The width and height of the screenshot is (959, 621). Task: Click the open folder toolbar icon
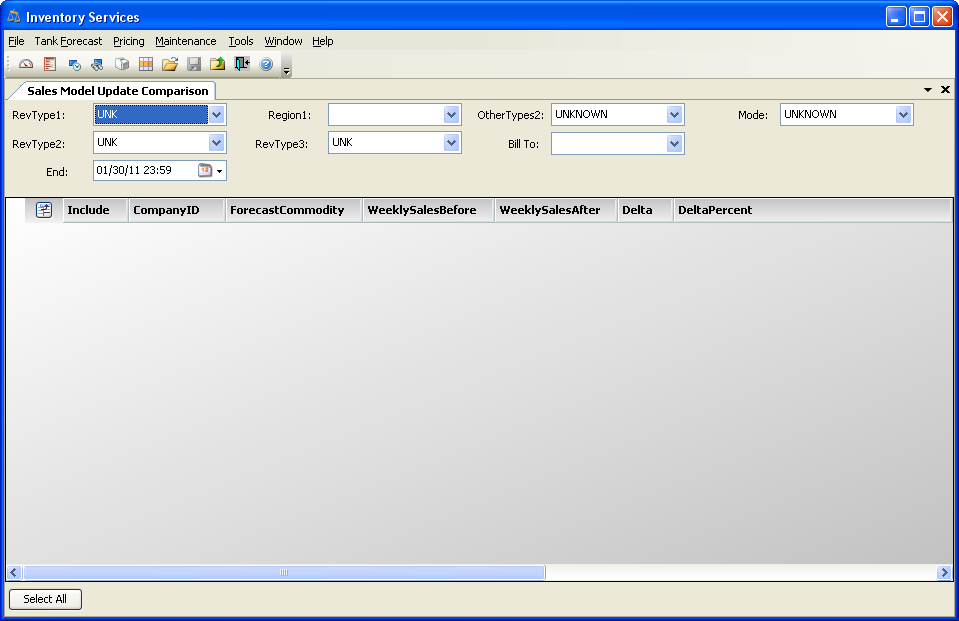tap(170, 64)
